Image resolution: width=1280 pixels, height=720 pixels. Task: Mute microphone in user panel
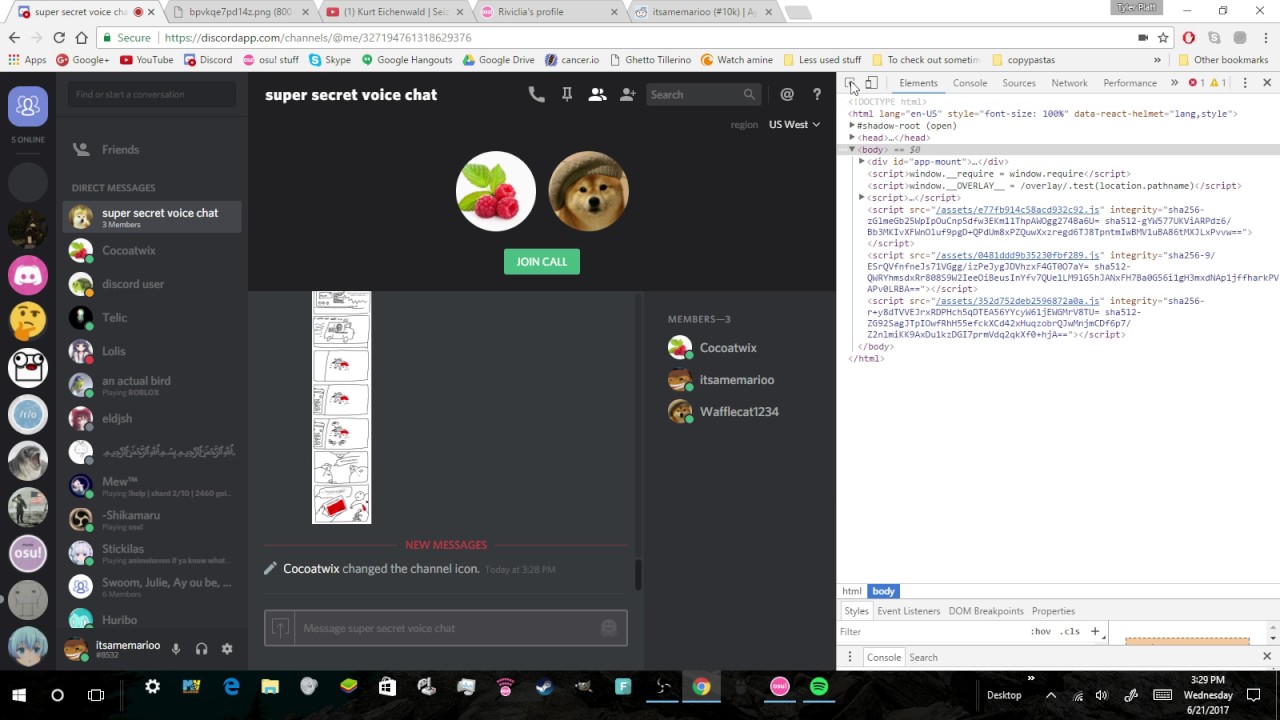pyautogui.click(x=176, y=649)
